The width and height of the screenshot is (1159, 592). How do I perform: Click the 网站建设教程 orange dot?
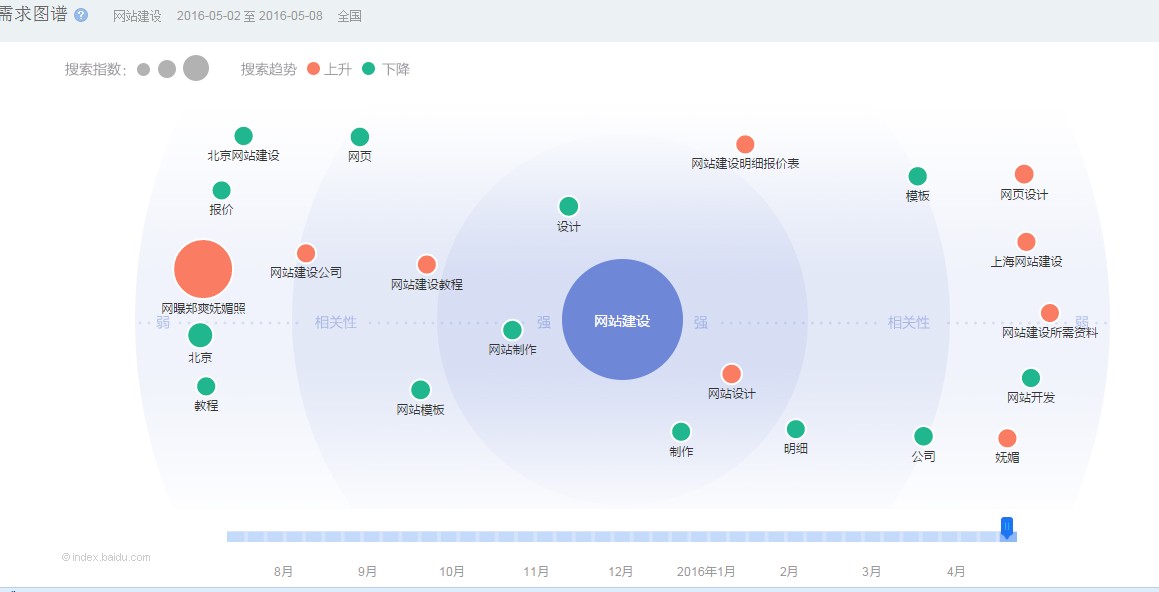pyautogui.click(x=426, y=265)
